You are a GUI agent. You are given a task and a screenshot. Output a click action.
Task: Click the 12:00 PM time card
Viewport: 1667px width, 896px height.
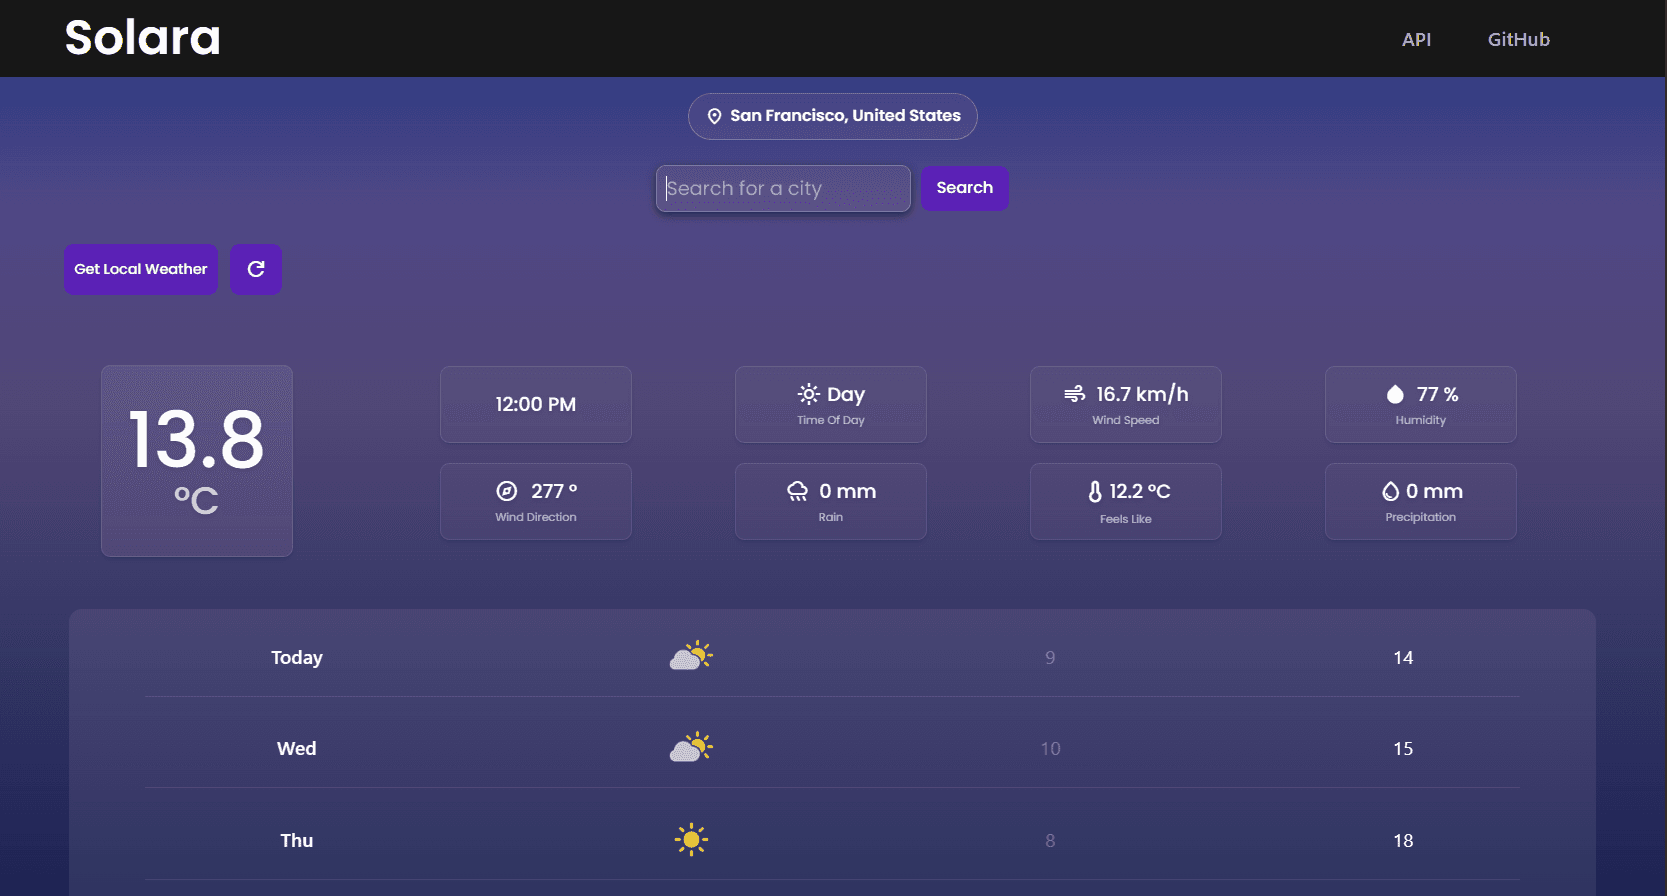coord(536,404)
